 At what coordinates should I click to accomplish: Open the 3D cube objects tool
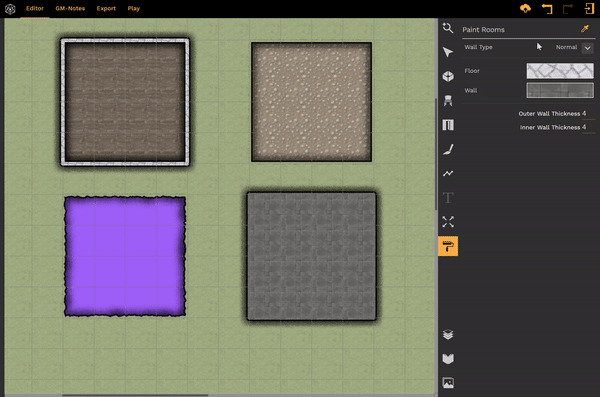[448, 76]
